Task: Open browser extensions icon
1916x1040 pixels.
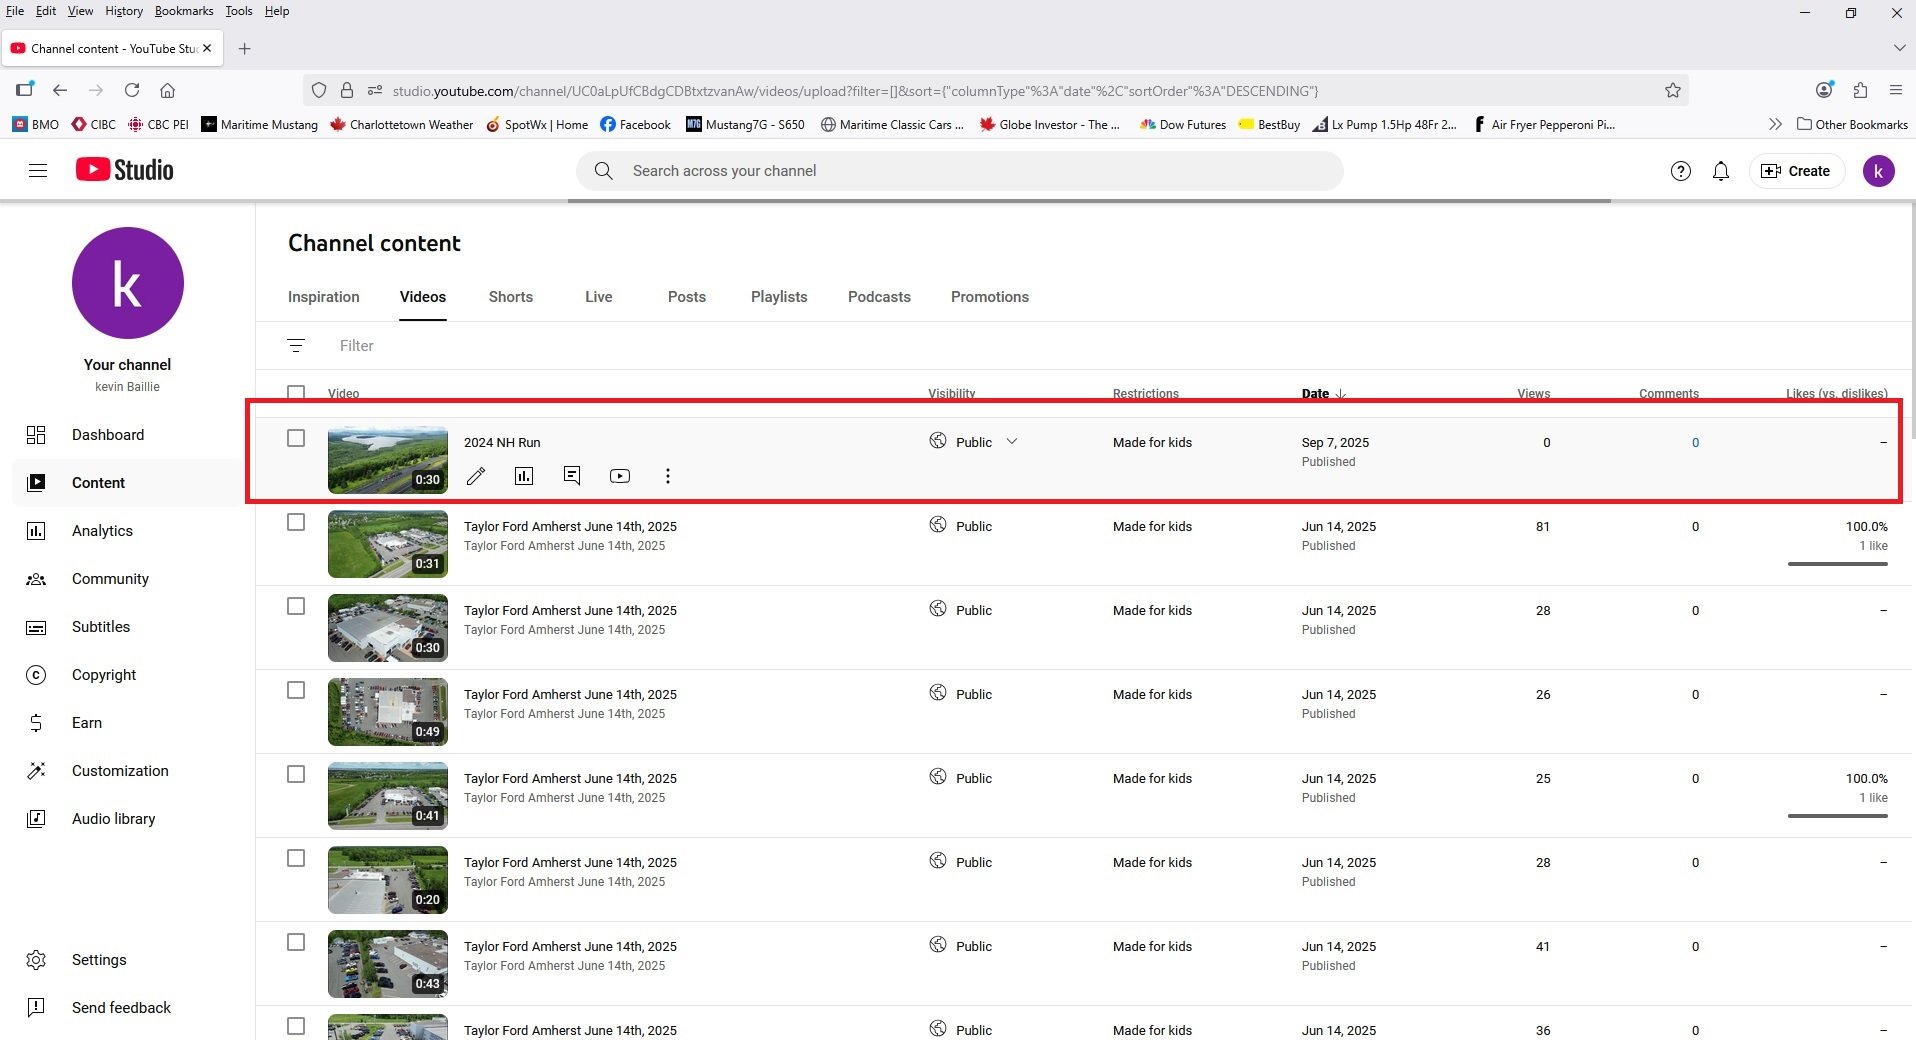Action: pos(1860,90)
